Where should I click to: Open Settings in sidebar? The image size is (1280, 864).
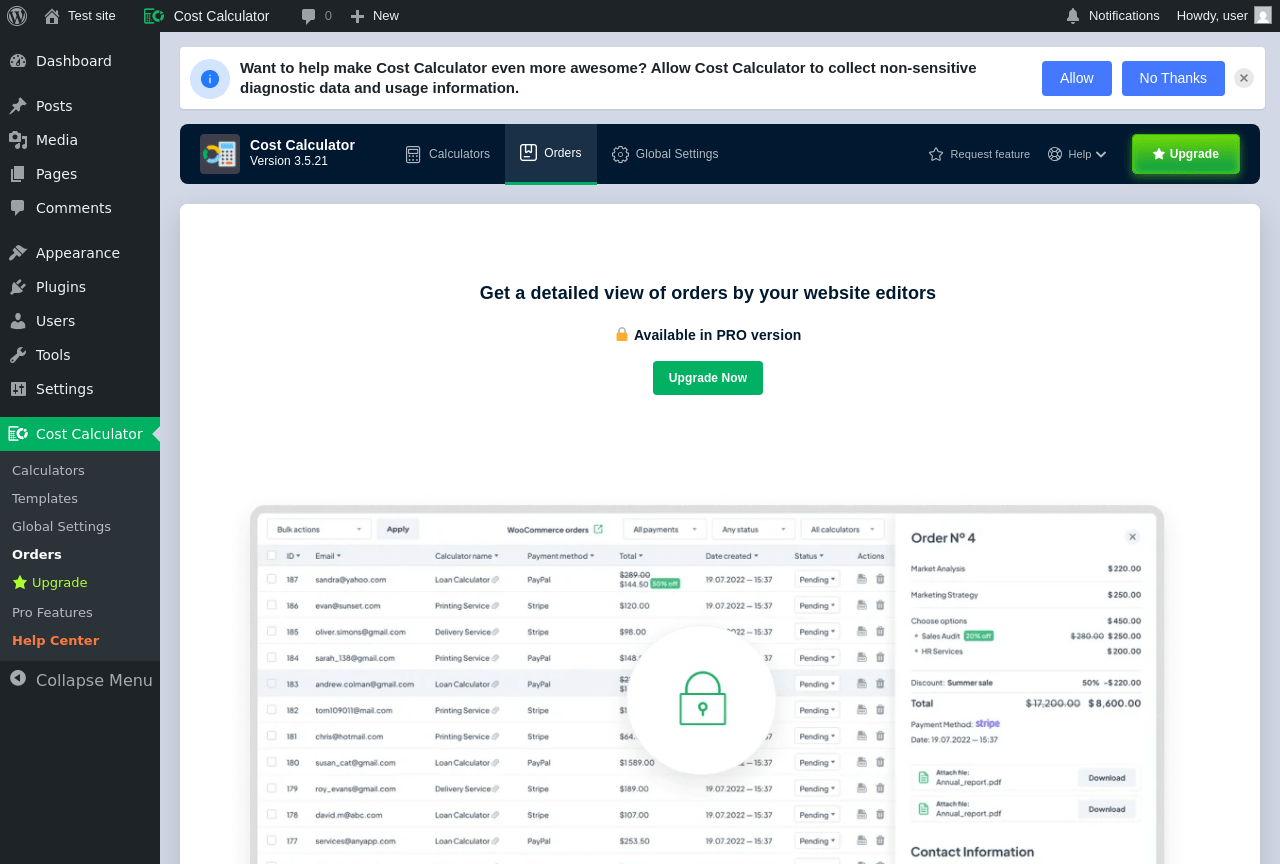[80, 389]
